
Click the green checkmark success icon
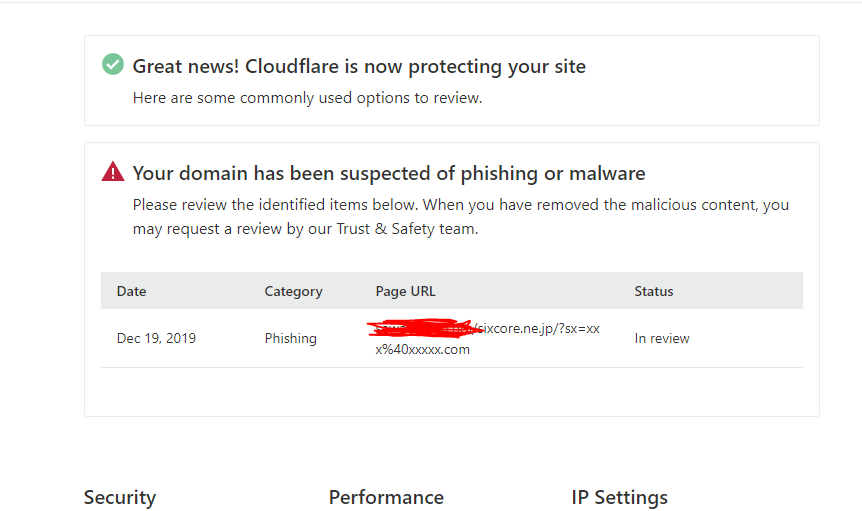point(113,64)
